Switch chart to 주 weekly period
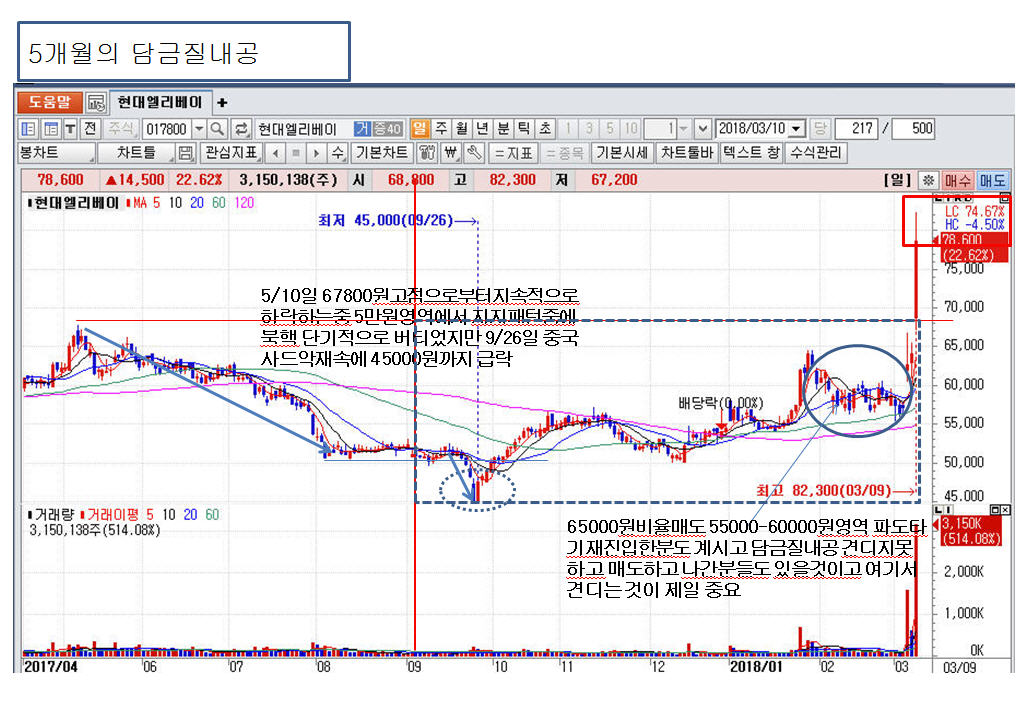Image resolution: width=1033 pixels, height=723 pixels. 441,129
